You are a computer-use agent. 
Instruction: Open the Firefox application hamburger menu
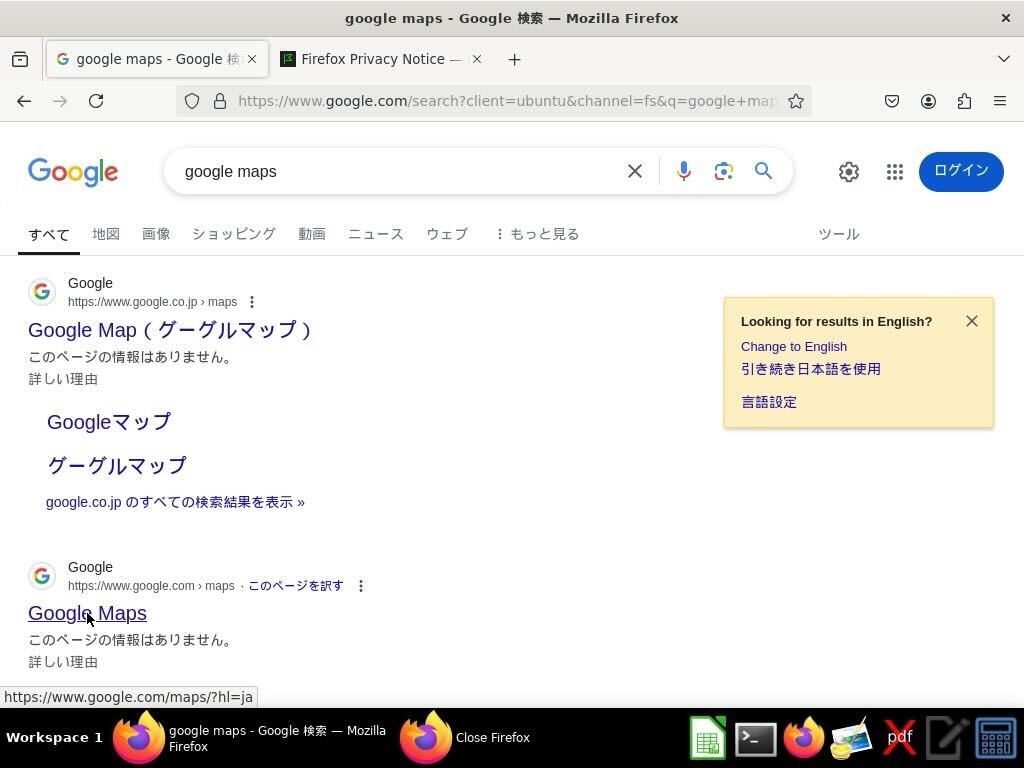(x=1000, y=101)
